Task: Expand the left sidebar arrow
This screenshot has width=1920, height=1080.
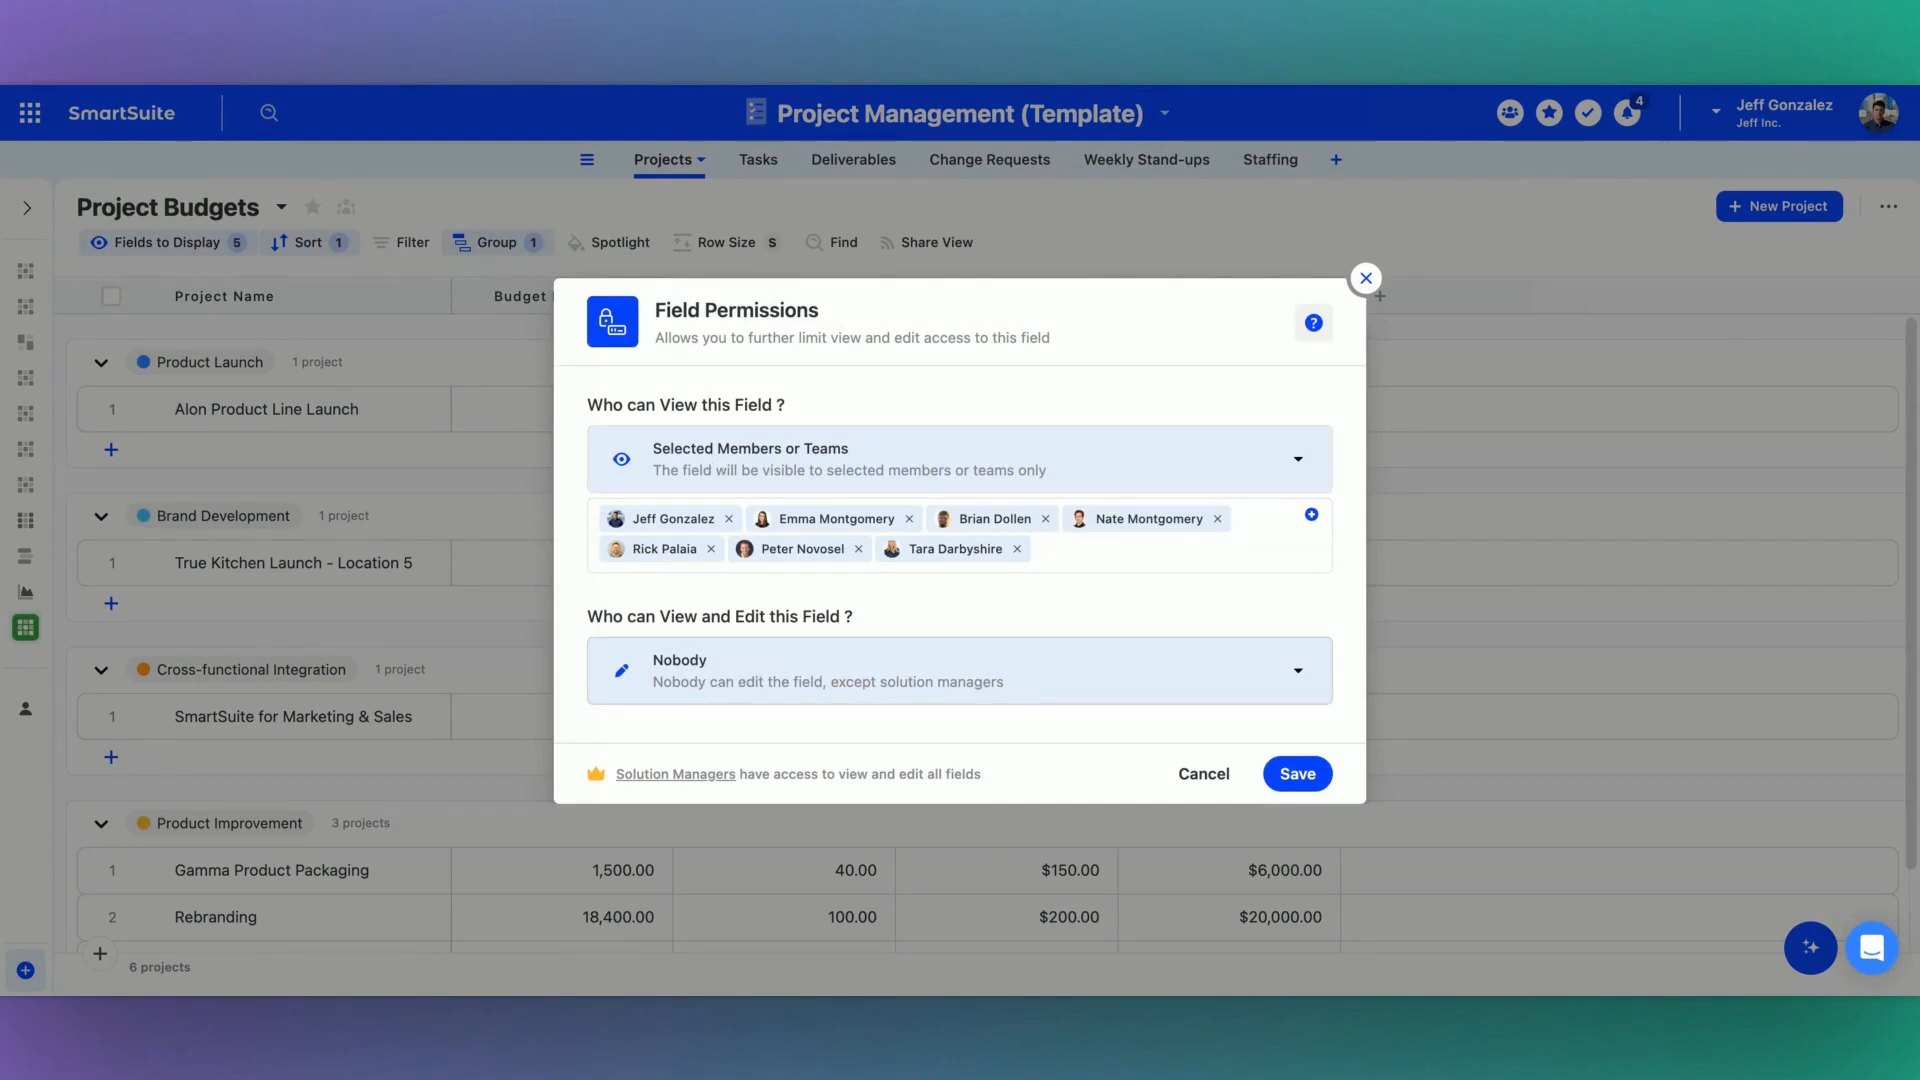Action: pos(27,208)
